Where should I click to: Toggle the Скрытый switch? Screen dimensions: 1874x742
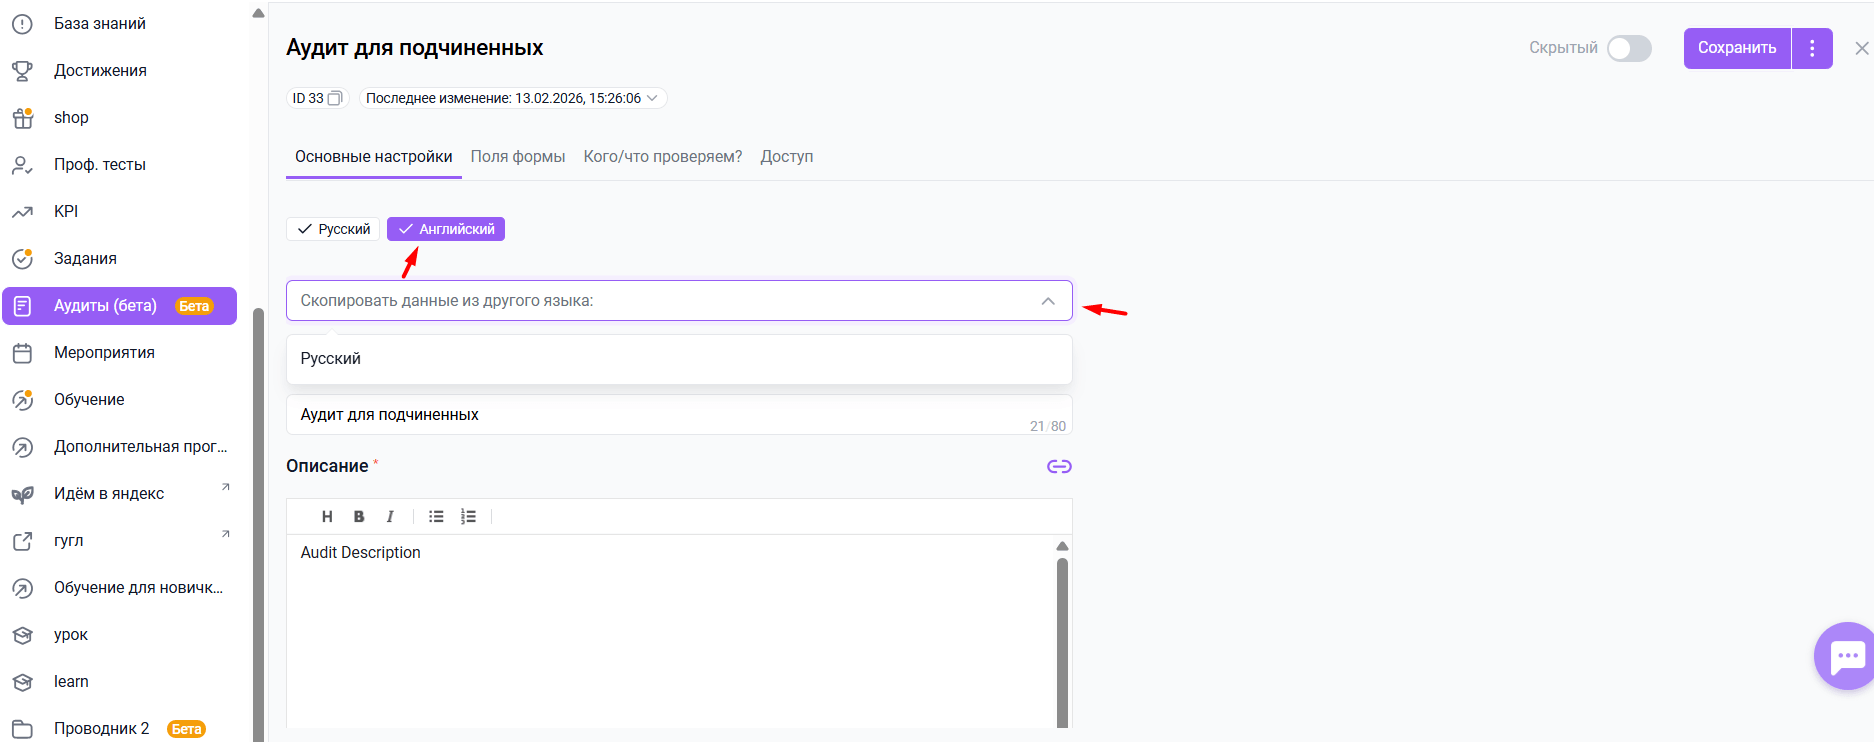pos(1628,48)
